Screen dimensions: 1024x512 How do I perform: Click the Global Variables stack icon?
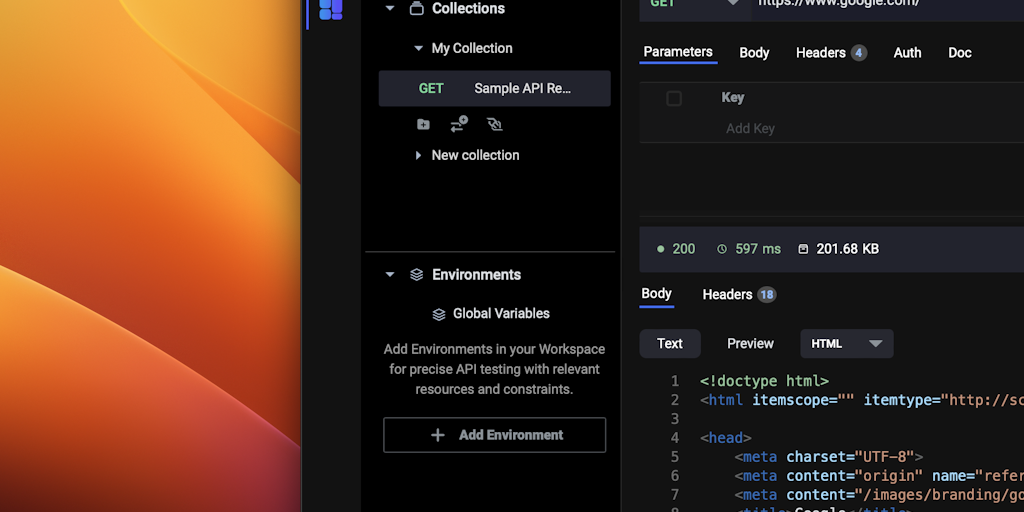pos(438,314)
